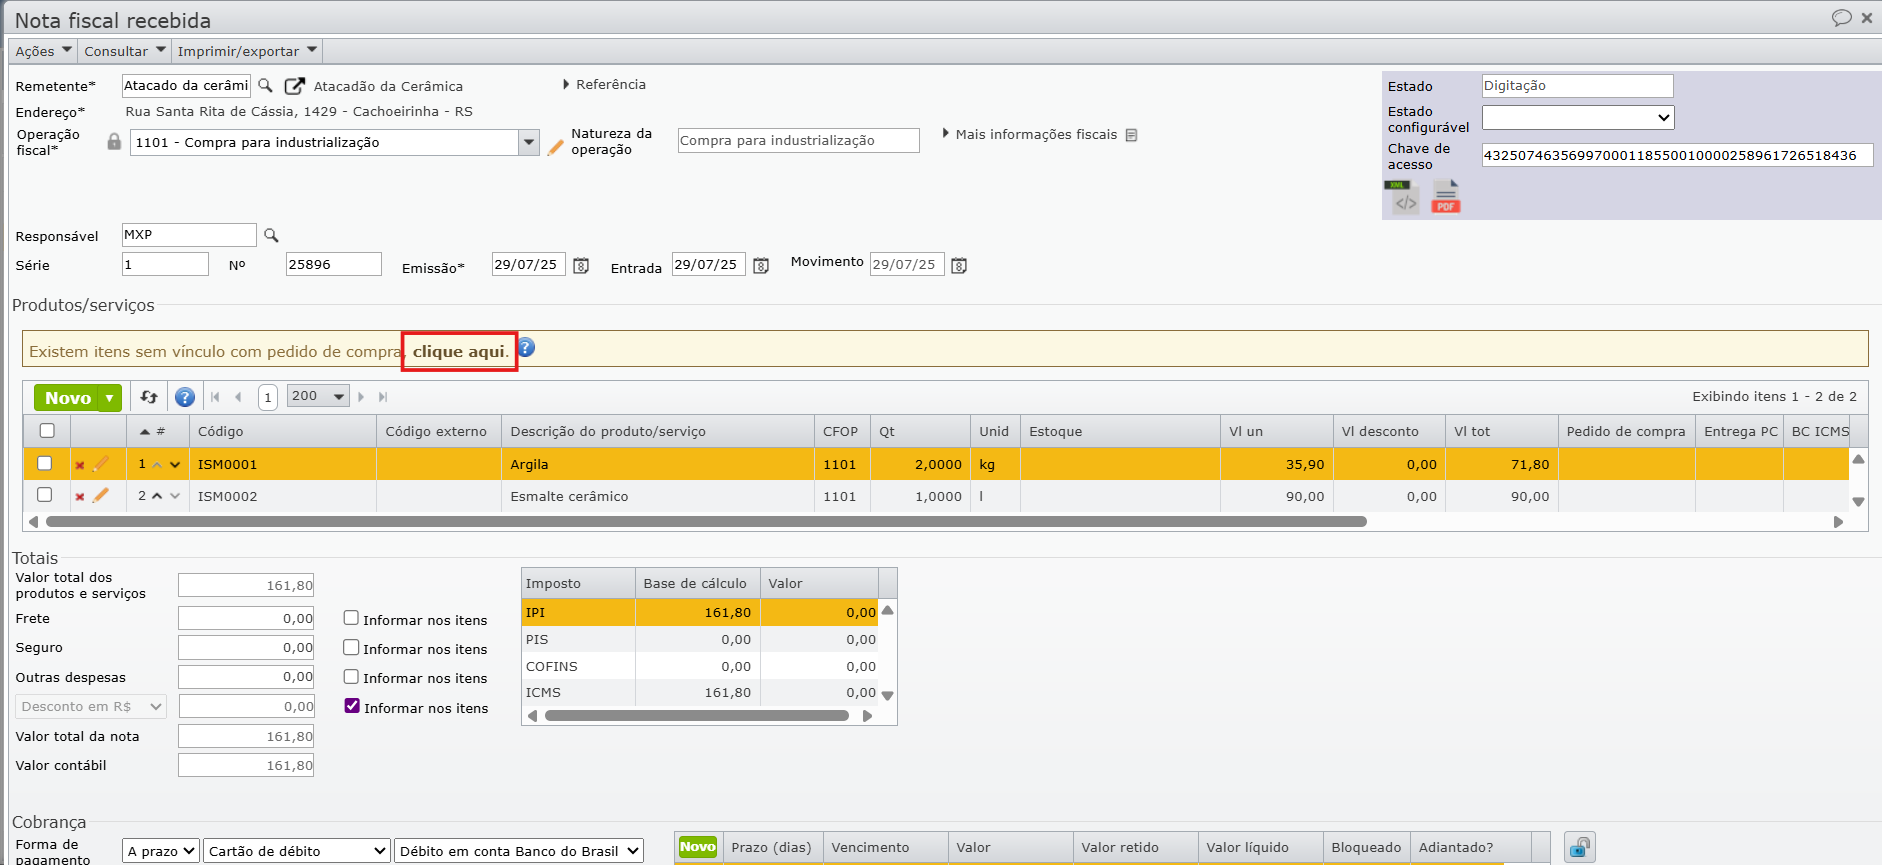Screen dimensions: 1882x865
Task: Click the Chave de acesso field
Action: click(x=1677, y=155)
